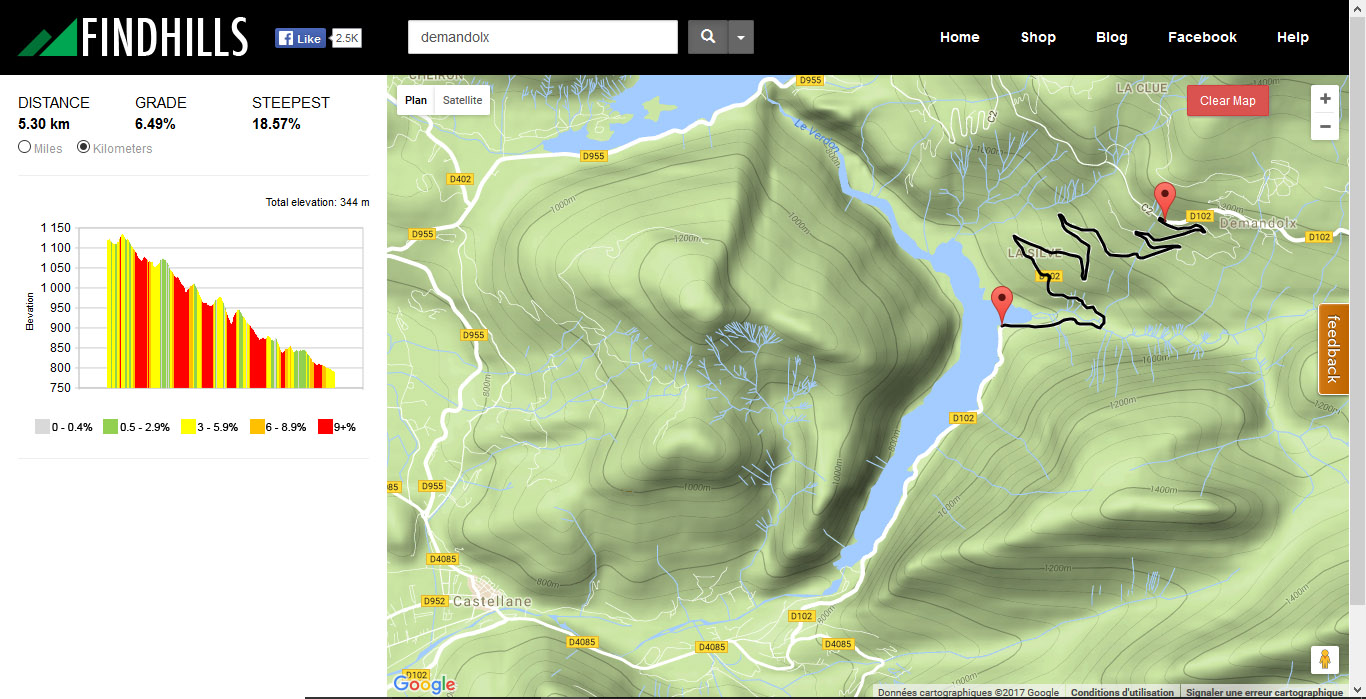
Task: Click the yellow 3 - 5.9% legend swatch
Action: [x=188, y=427]
